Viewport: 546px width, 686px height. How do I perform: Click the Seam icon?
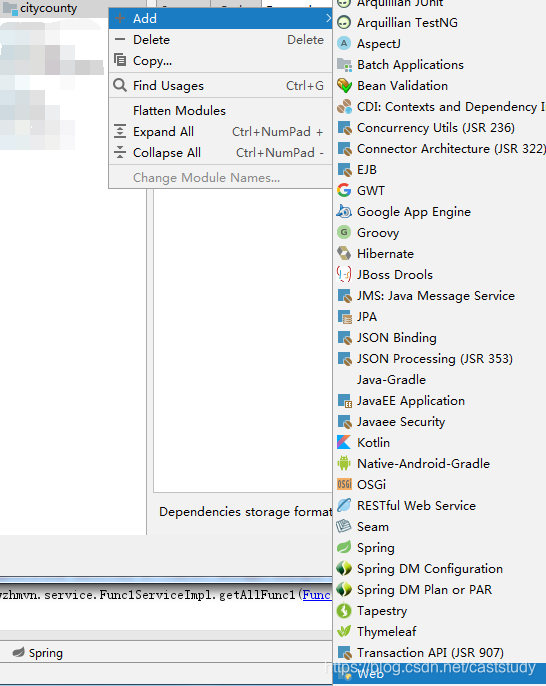coord(344,526)
